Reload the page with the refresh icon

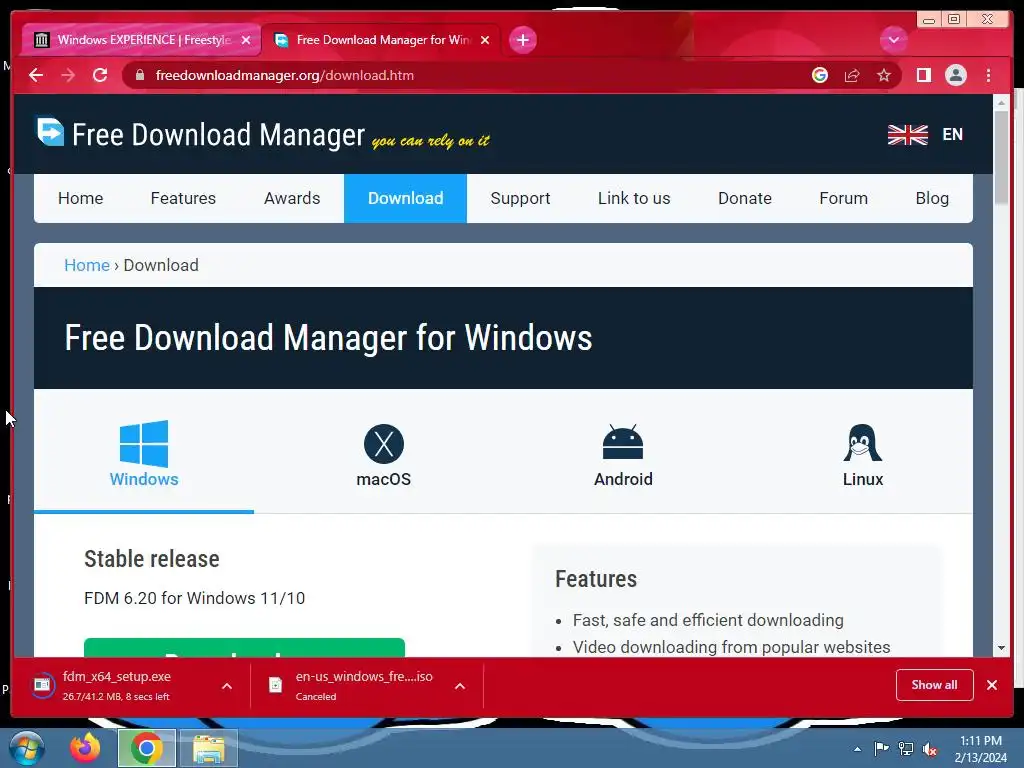(100, 75)
